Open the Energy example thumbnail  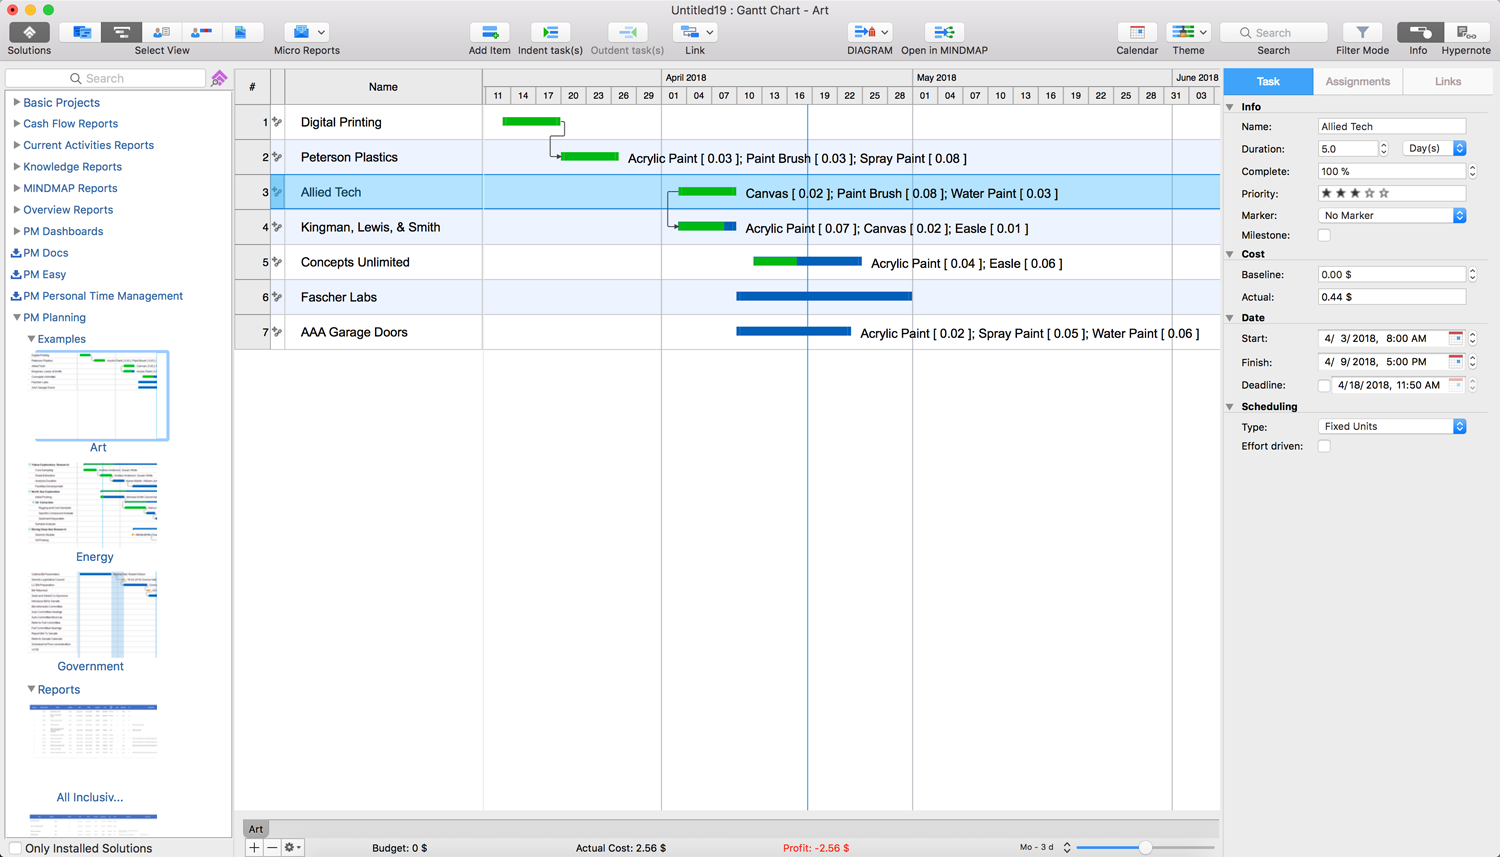94,505
